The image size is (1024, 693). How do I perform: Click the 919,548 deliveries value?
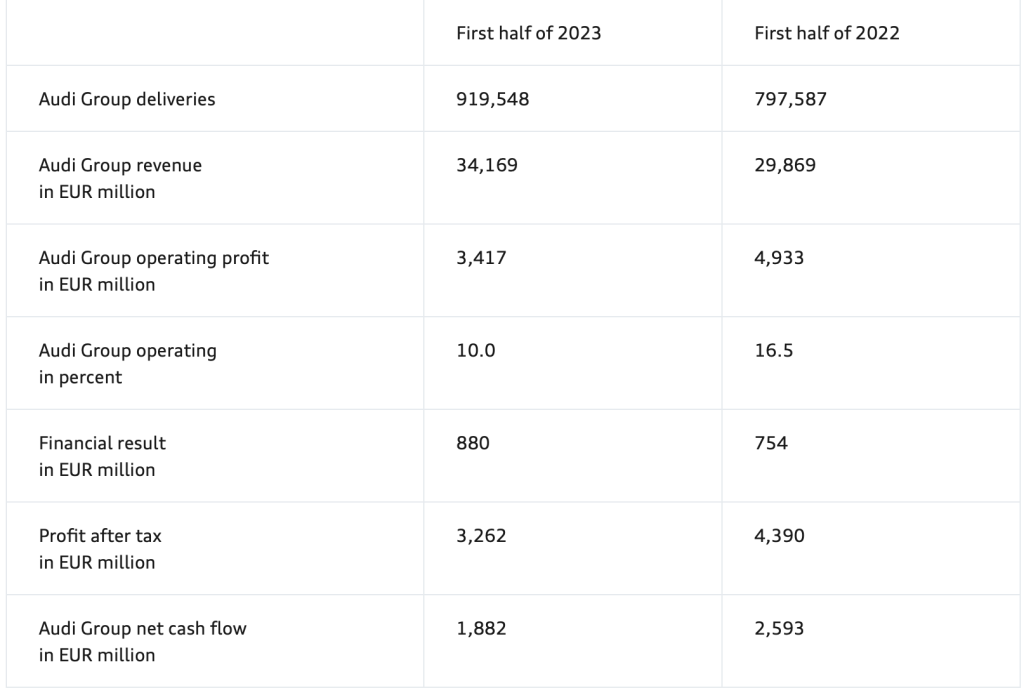coord(492,99)
